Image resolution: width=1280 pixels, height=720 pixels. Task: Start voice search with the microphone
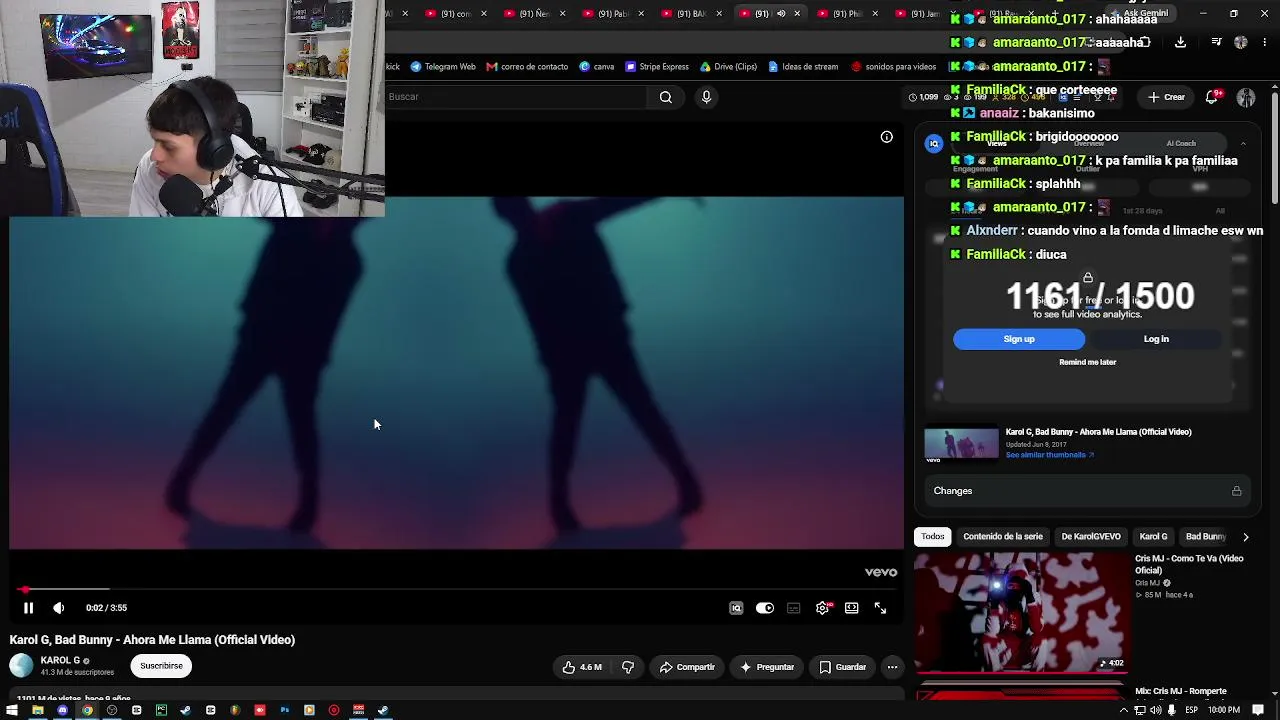point(706,97)
